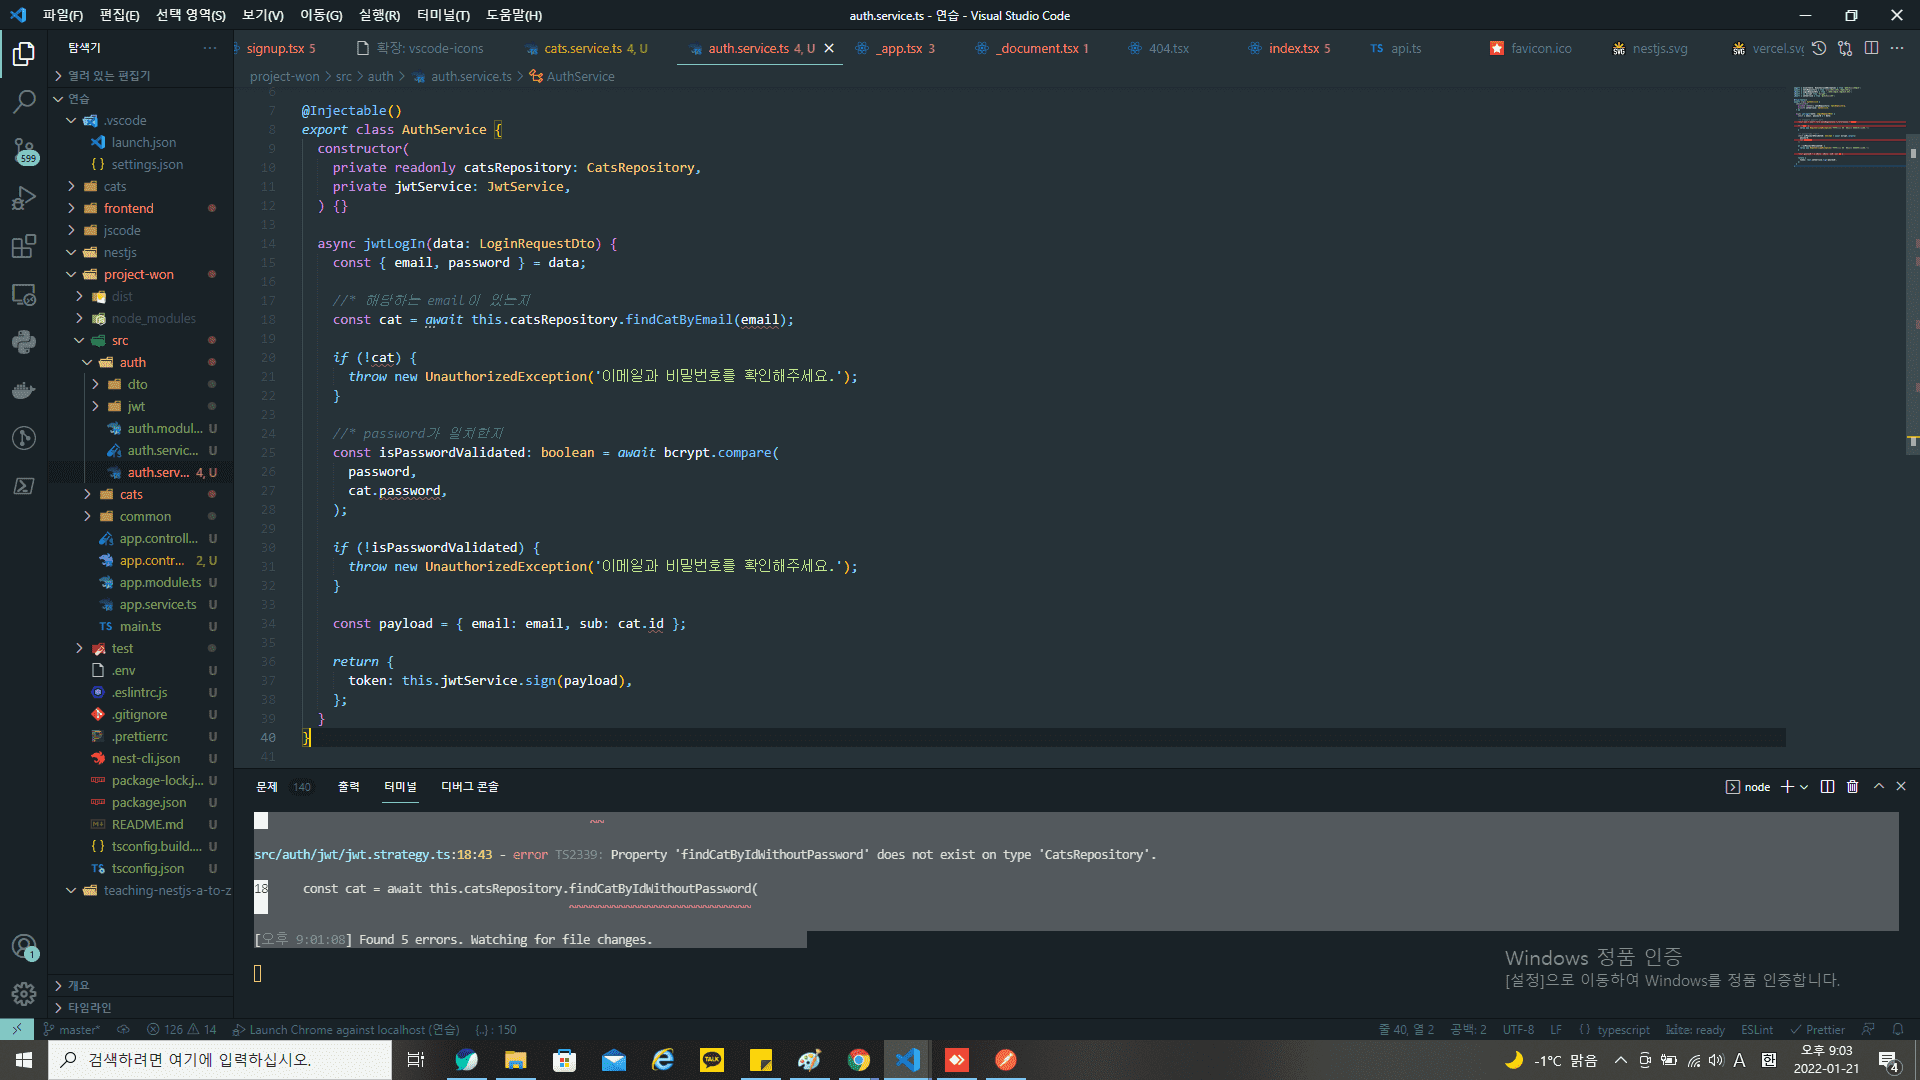Split the terminal panel
1920x1080 pixels.
tap(1827, 787)
